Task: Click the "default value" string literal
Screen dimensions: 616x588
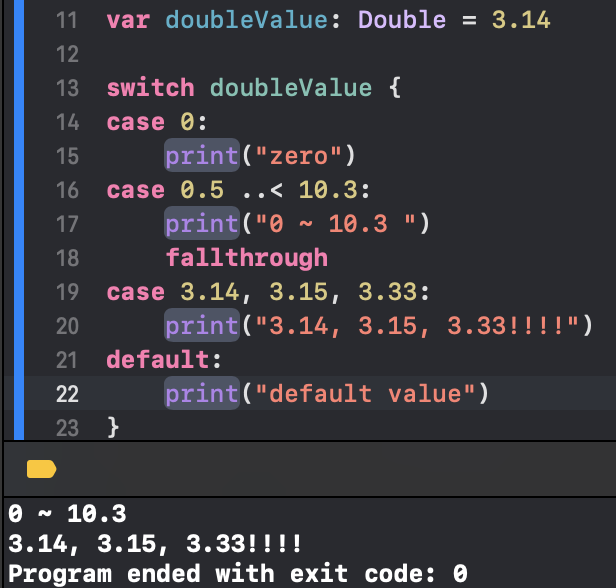Action: click(x=365, y=394)
